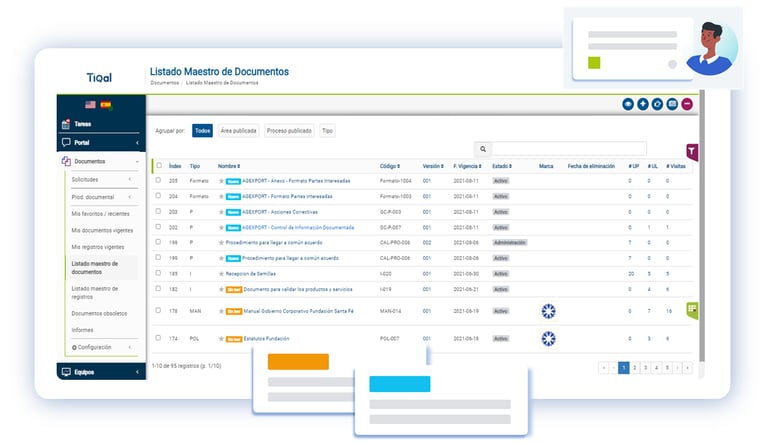768x443 pixels.
Task: Collapse the Documentos sidebar section
Action: [133, 161]
